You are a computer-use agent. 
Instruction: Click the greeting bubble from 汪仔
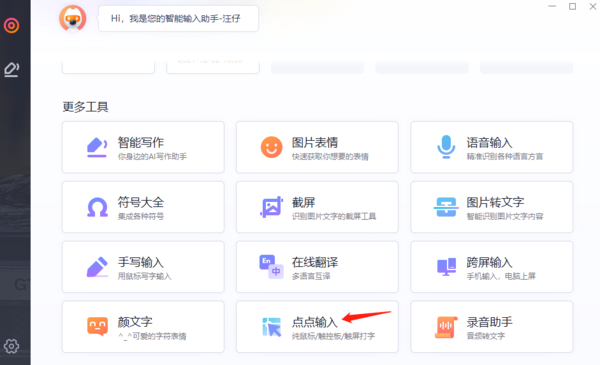point(178,18)
